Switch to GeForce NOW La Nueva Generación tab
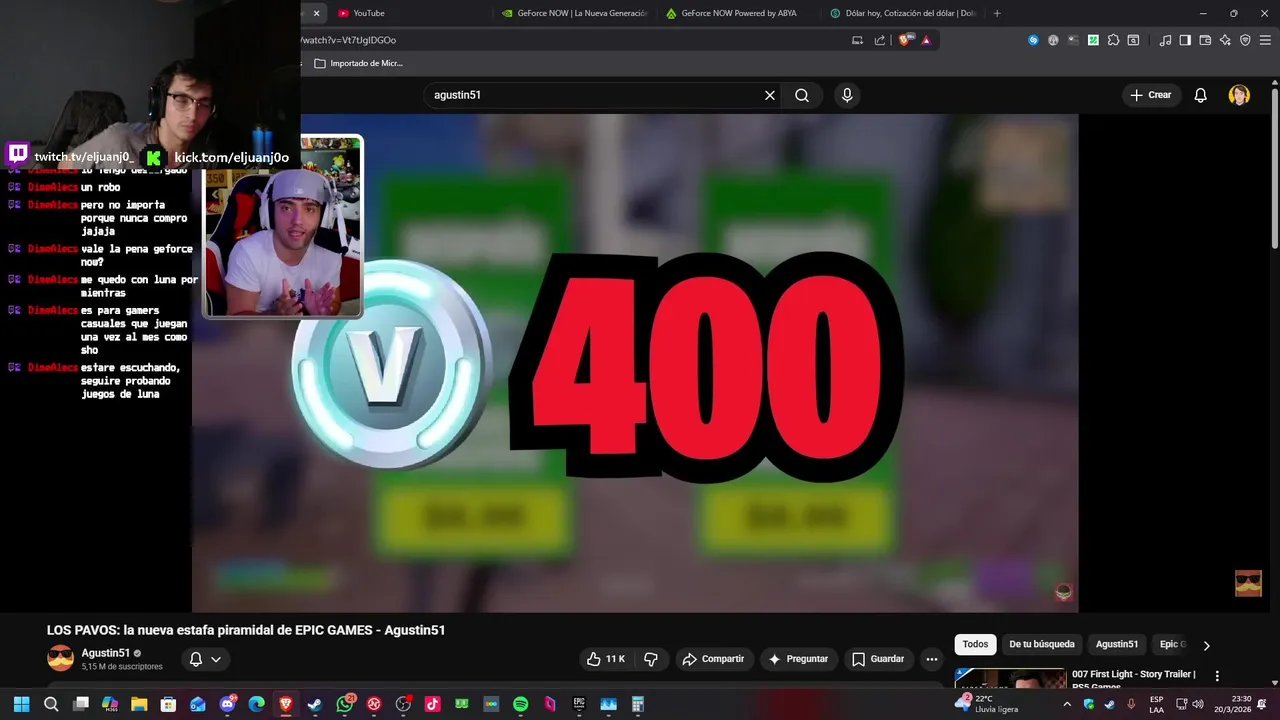This screenshot has width=1280, height=720. point(575,13)
